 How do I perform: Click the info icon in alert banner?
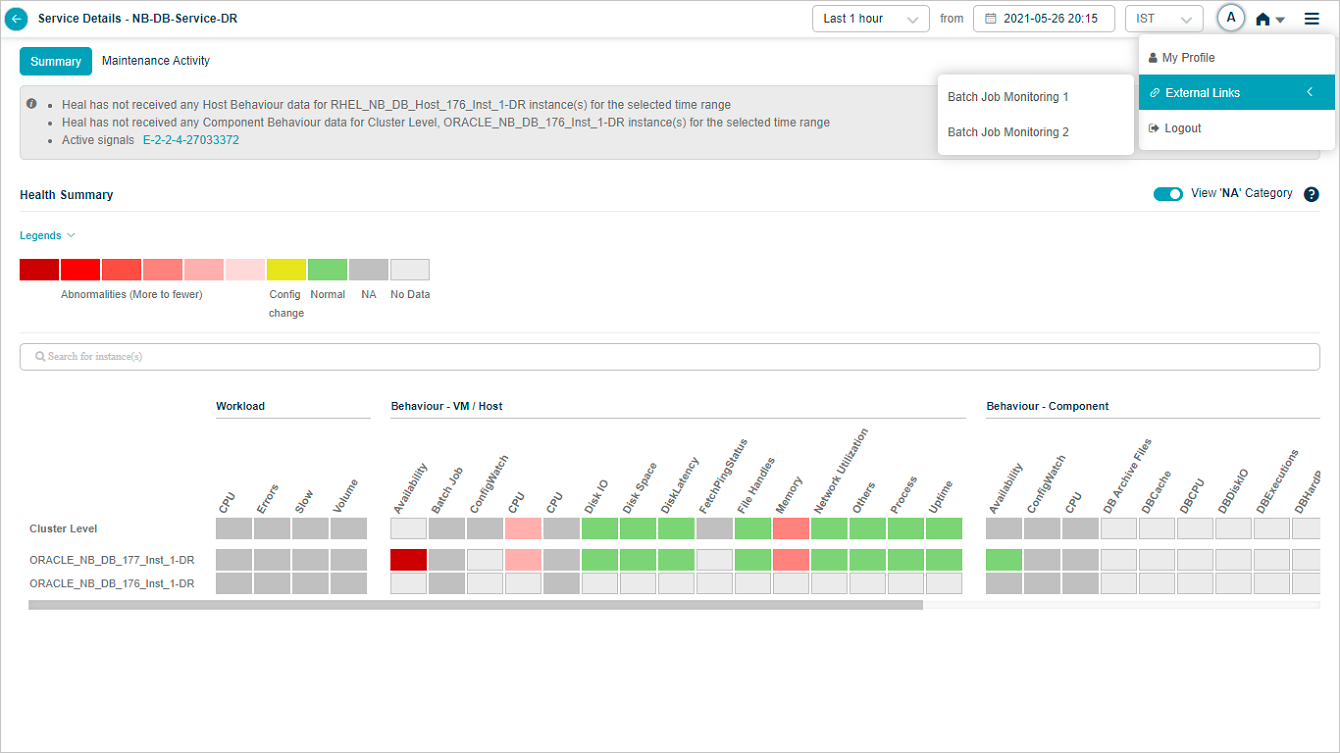coord(32,104)
